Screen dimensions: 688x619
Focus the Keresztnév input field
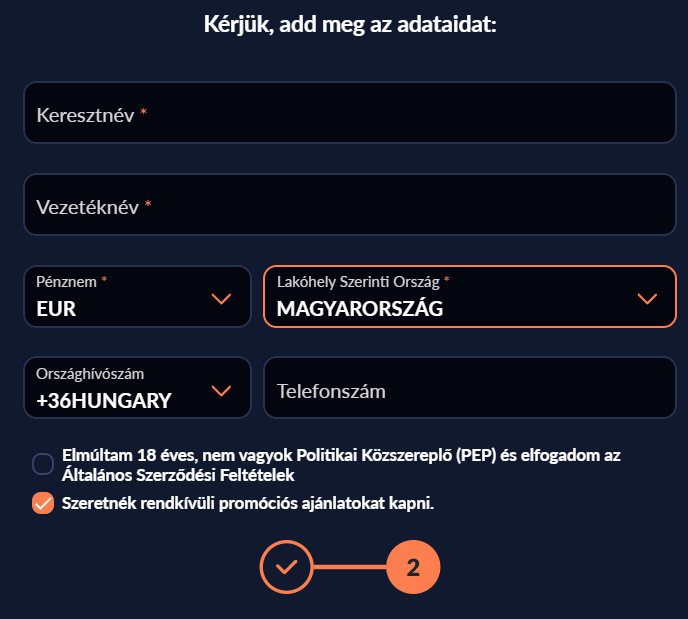350,112
